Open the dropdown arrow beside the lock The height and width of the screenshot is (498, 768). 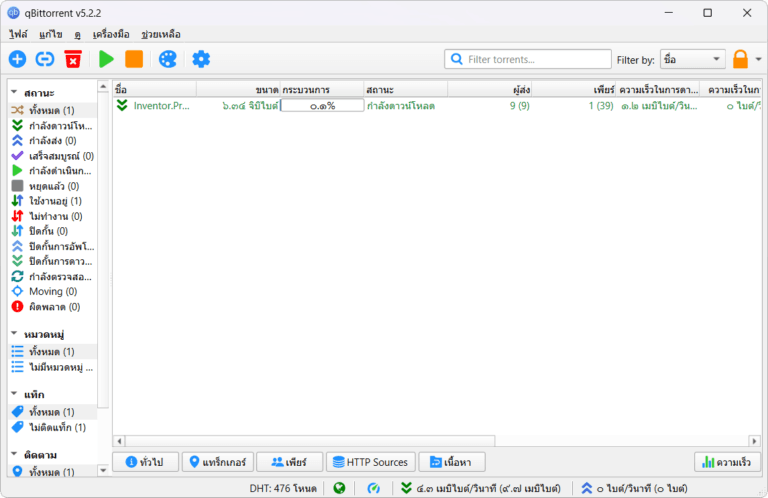(x=758, y=59)
